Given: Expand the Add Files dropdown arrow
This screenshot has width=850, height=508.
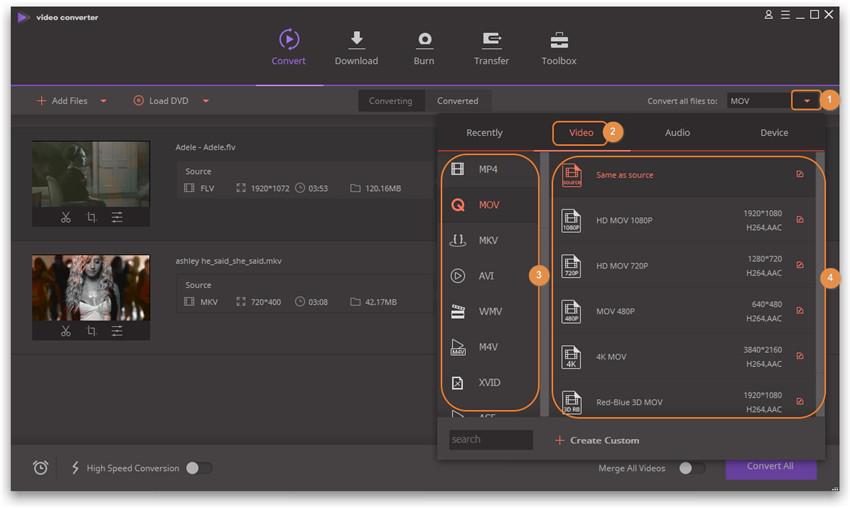Looking at the screenshot, I should pos(103,101).
